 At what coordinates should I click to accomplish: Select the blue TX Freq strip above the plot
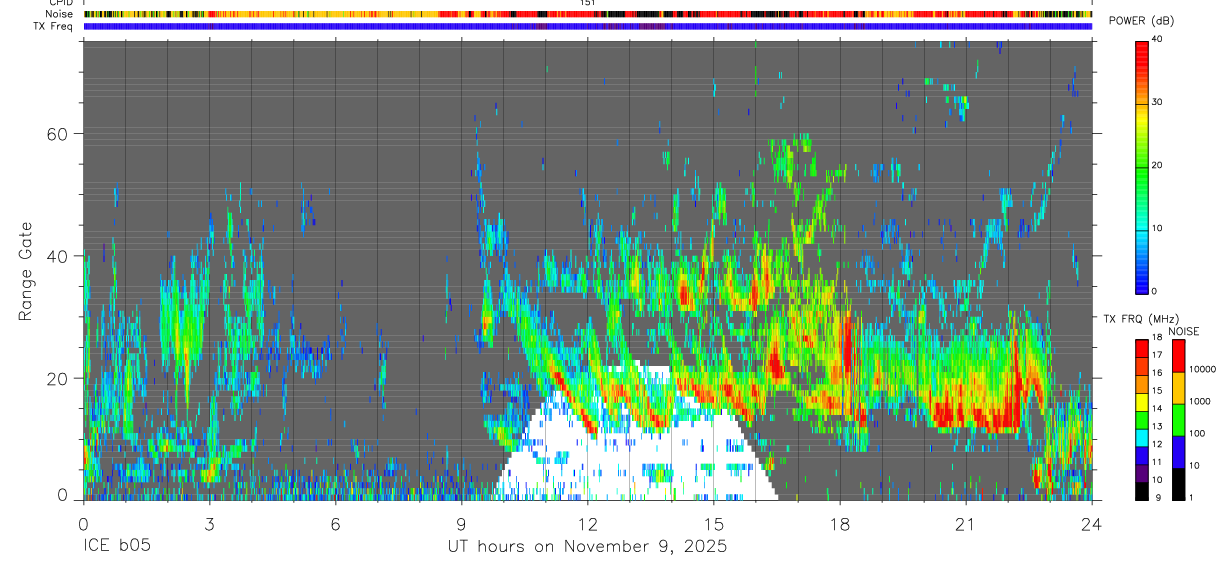pos(588,26)
